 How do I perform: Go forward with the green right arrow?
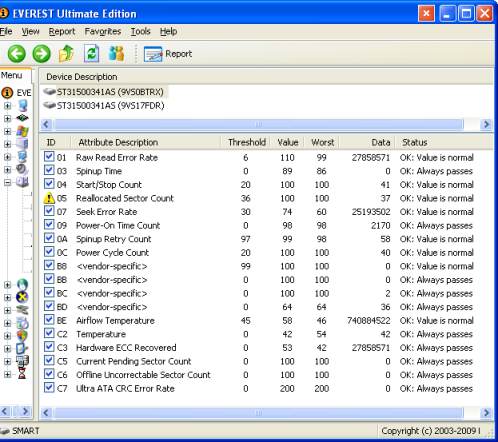coord(42,54)
